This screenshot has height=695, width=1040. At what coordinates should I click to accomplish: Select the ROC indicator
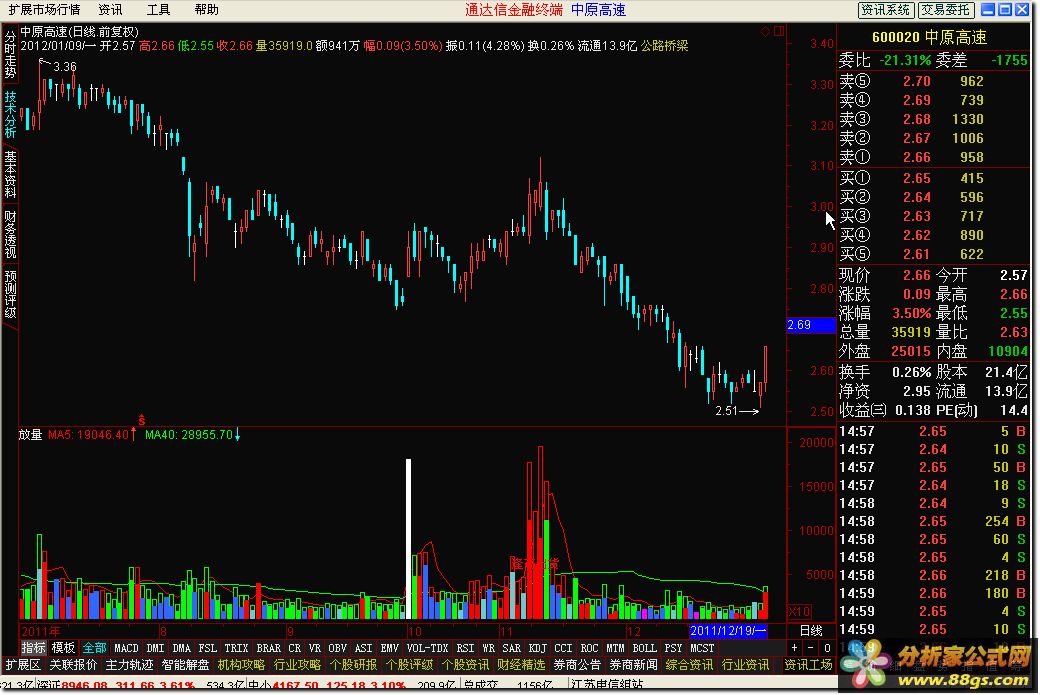[589, 648]
